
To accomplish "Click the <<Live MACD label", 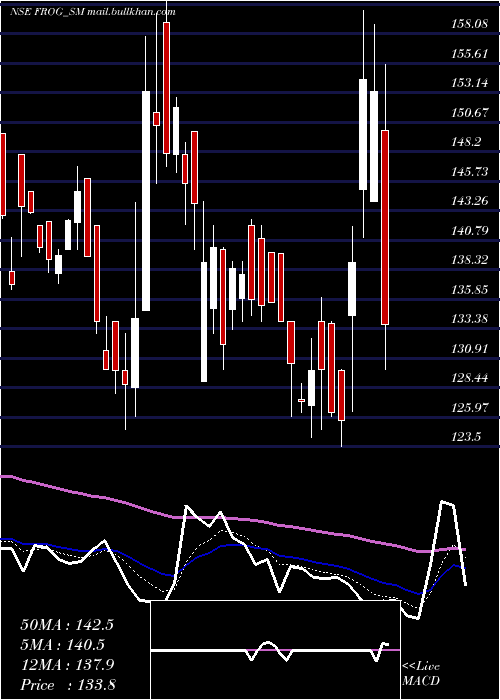I will [x=421, y=674].
